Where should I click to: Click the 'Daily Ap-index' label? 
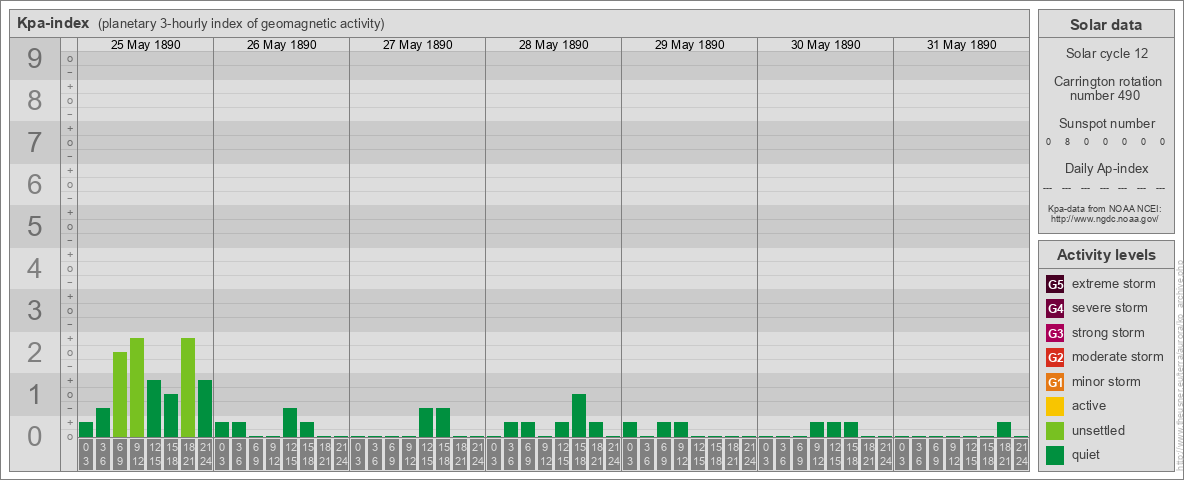(1105, 168)
